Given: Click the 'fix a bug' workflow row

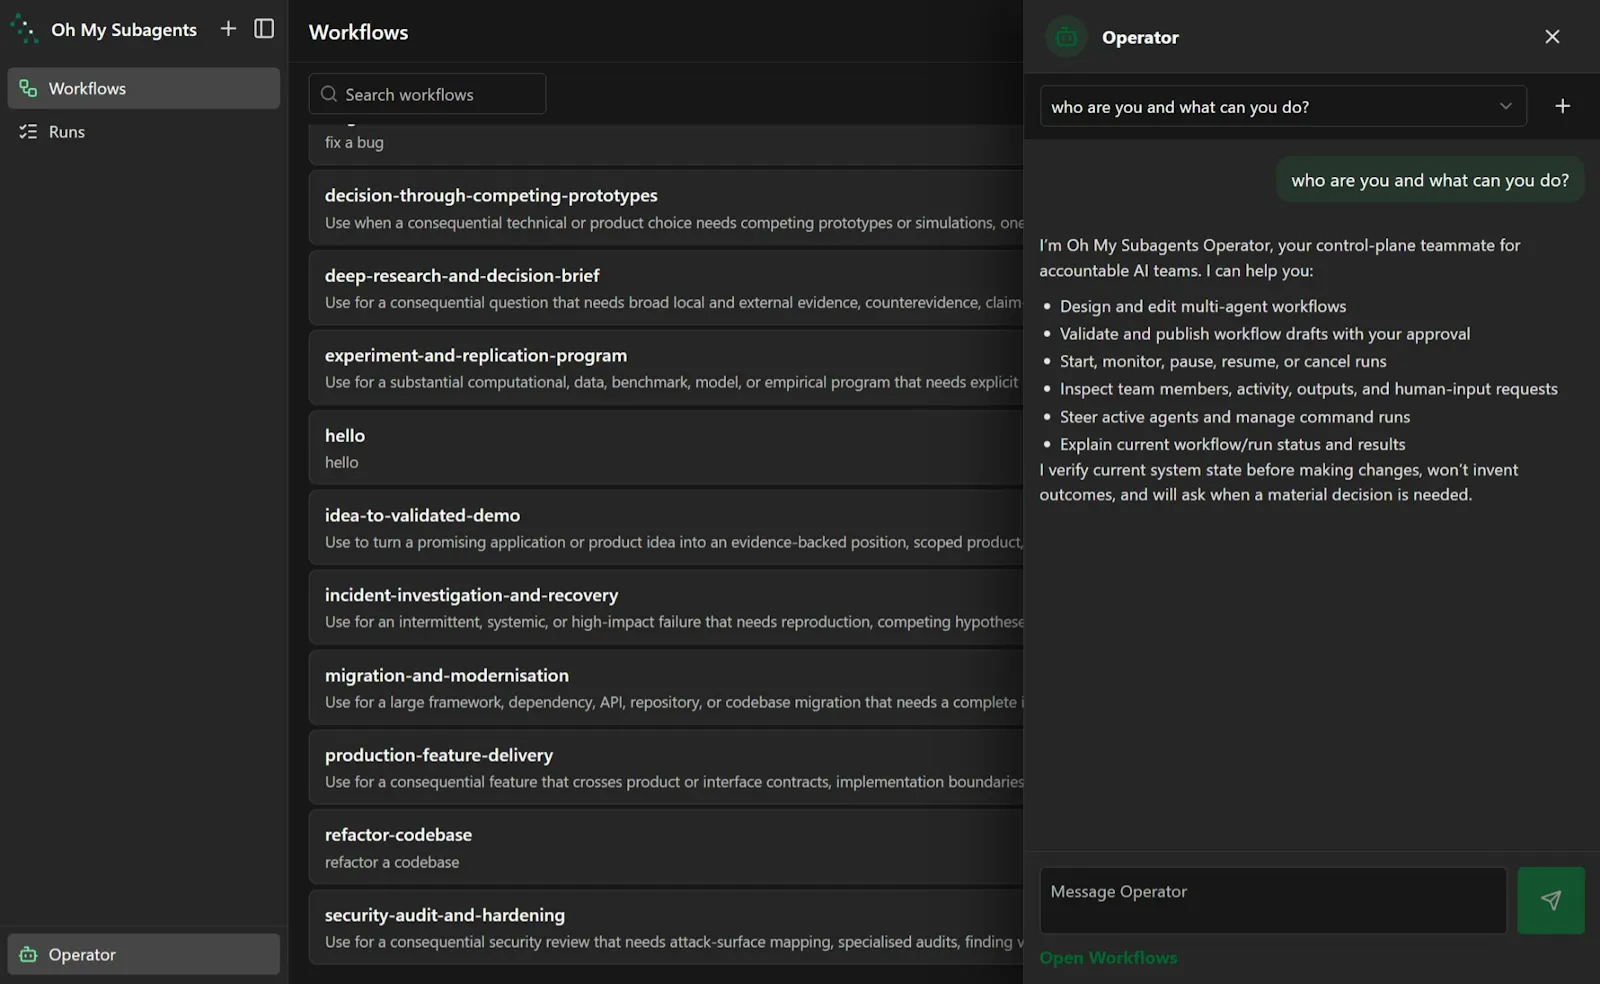Looking at the screenshot, I should (666, 144).
